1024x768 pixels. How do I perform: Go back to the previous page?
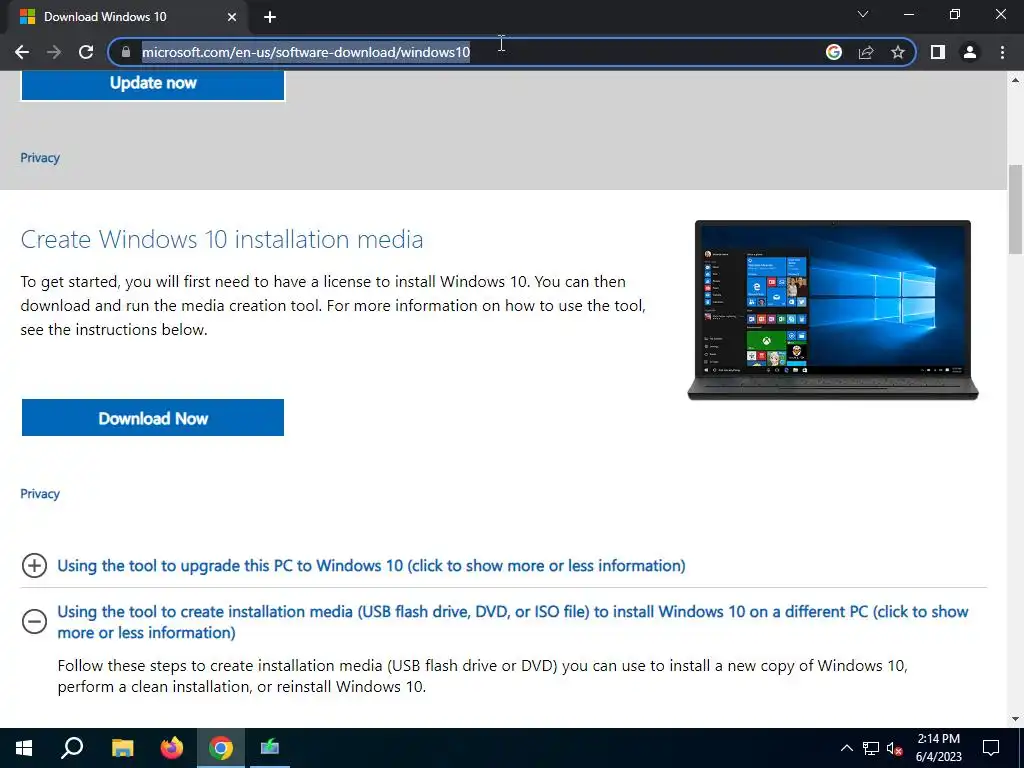22,52
